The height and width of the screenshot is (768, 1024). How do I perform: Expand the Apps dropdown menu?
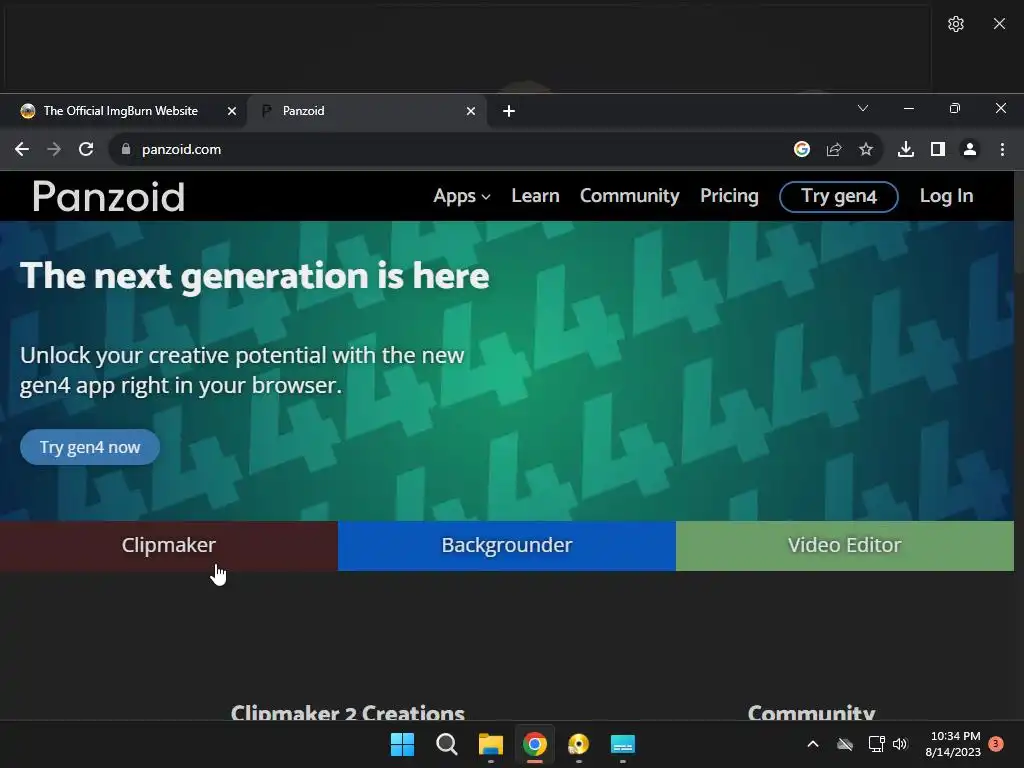point(462,196)
